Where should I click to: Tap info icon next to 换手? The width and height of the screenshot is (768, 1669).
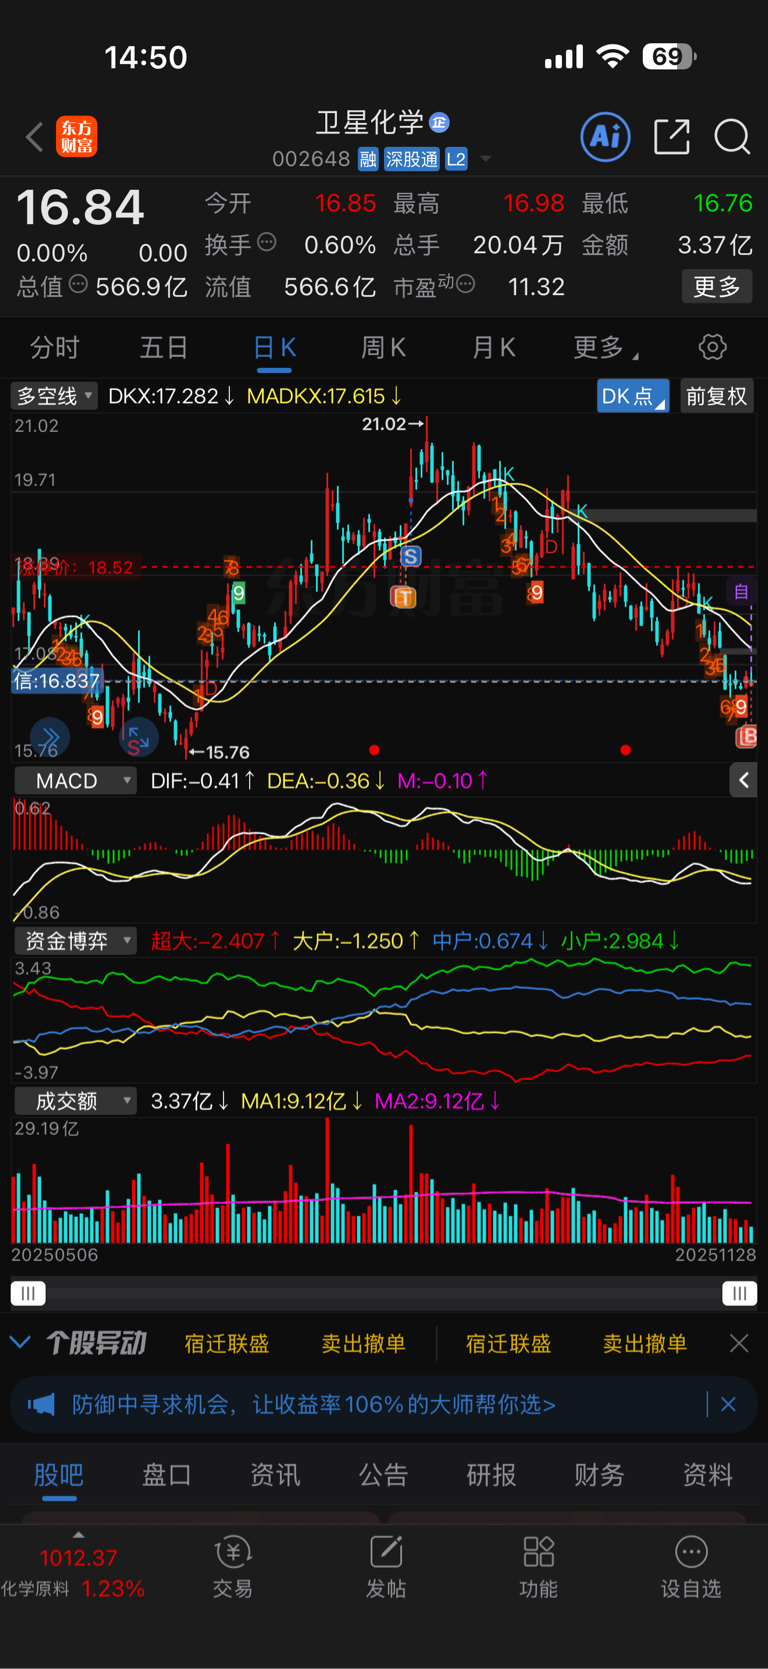tap(267, 242)
